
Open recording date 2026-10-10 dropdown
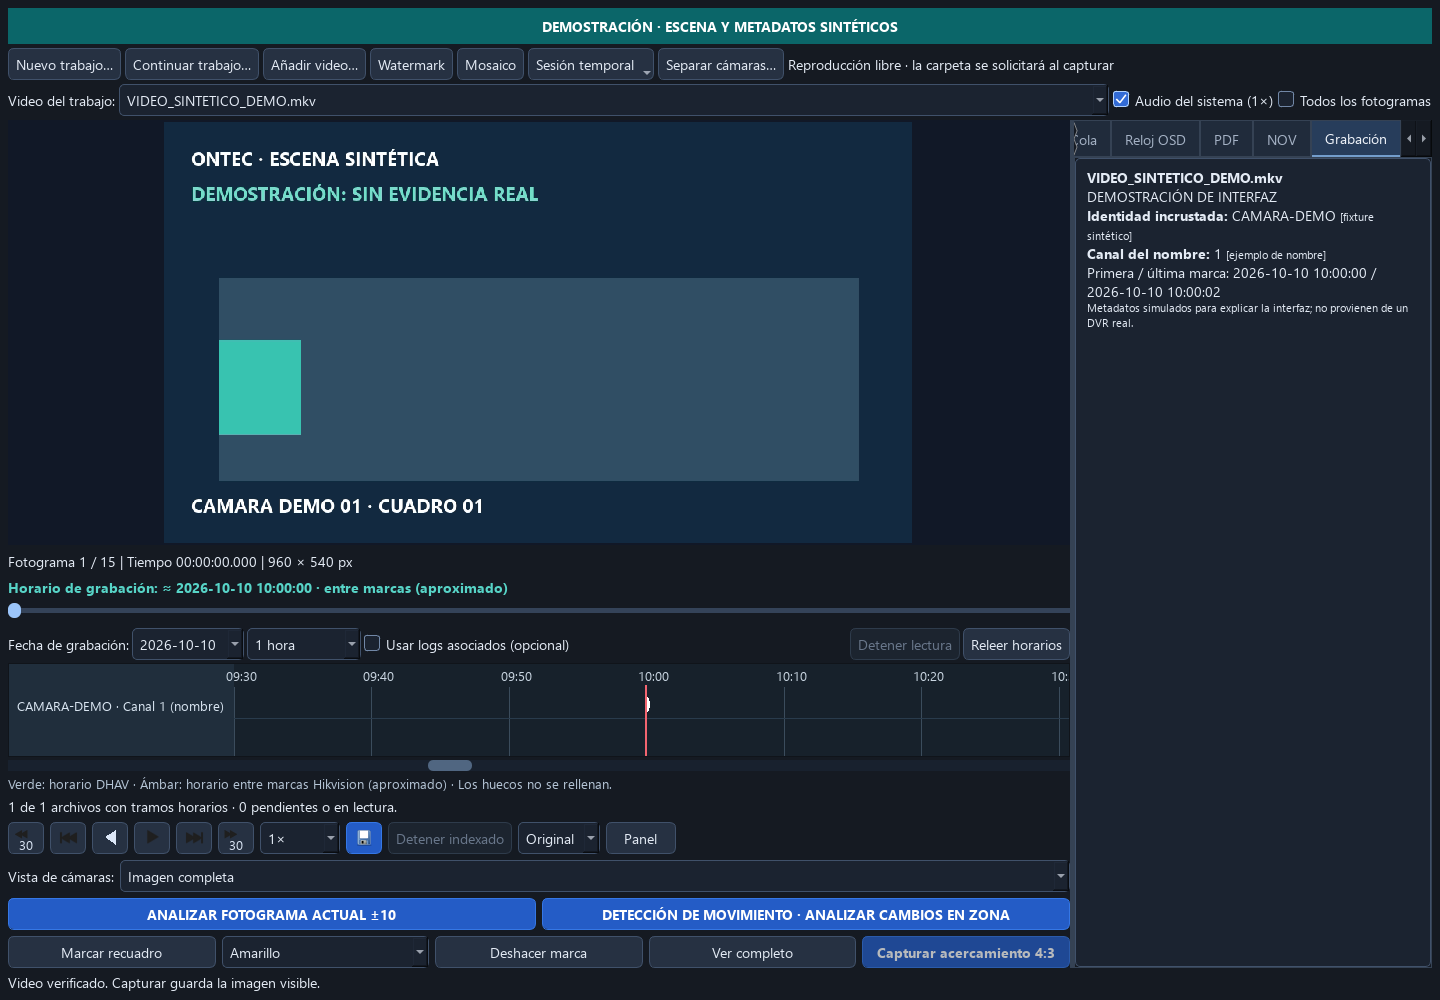(187, 644)
